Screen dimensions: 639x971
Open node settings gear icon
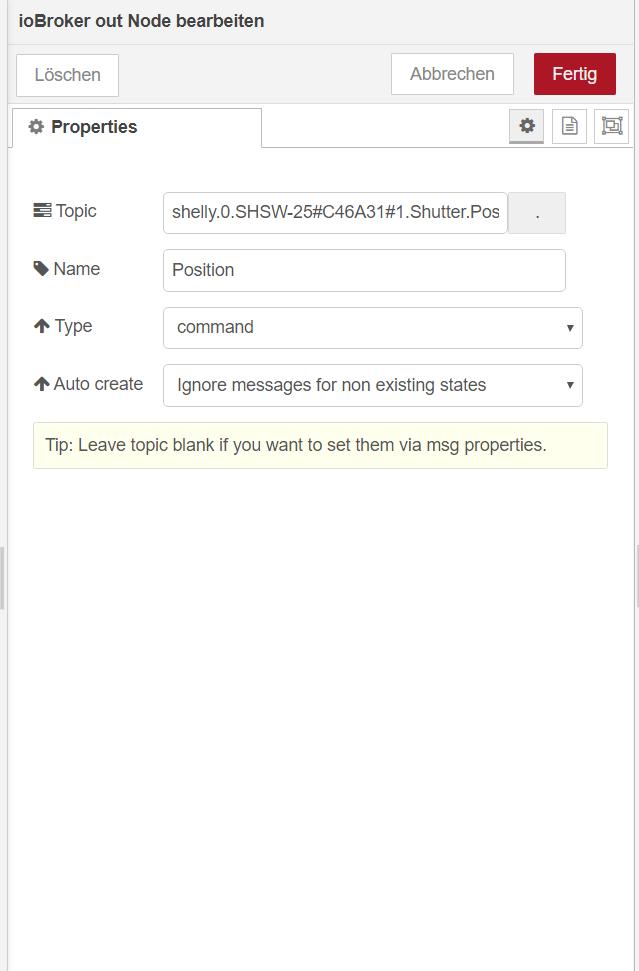526,126
